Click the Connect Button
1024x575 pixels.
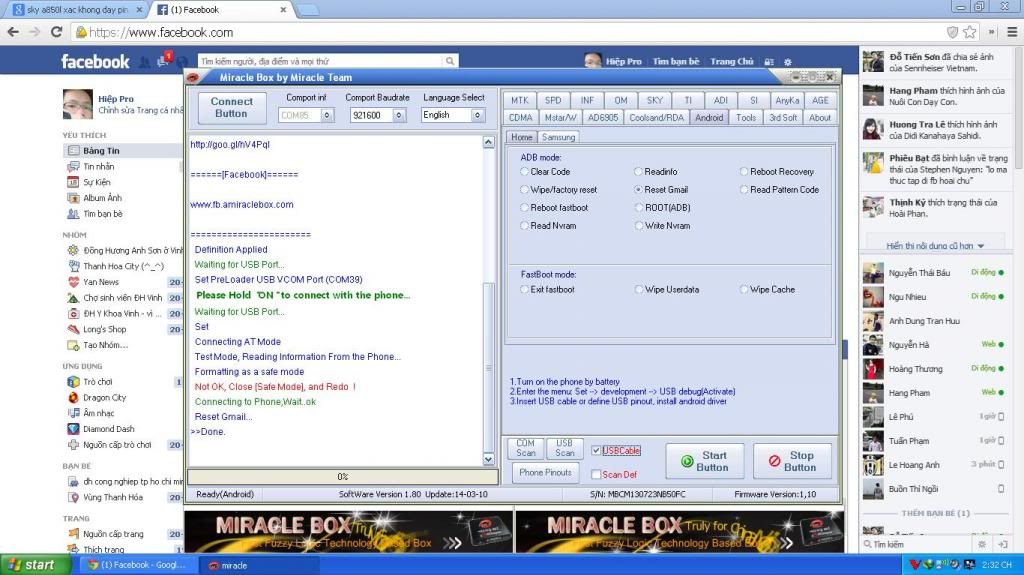click(232, 107)
